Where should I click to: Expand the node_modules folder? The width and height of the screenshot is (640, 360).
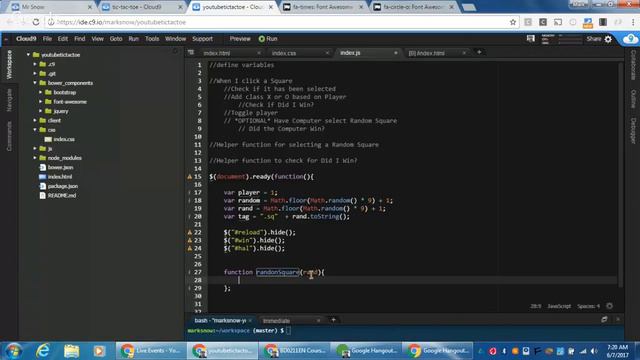[x=35, y=158]
